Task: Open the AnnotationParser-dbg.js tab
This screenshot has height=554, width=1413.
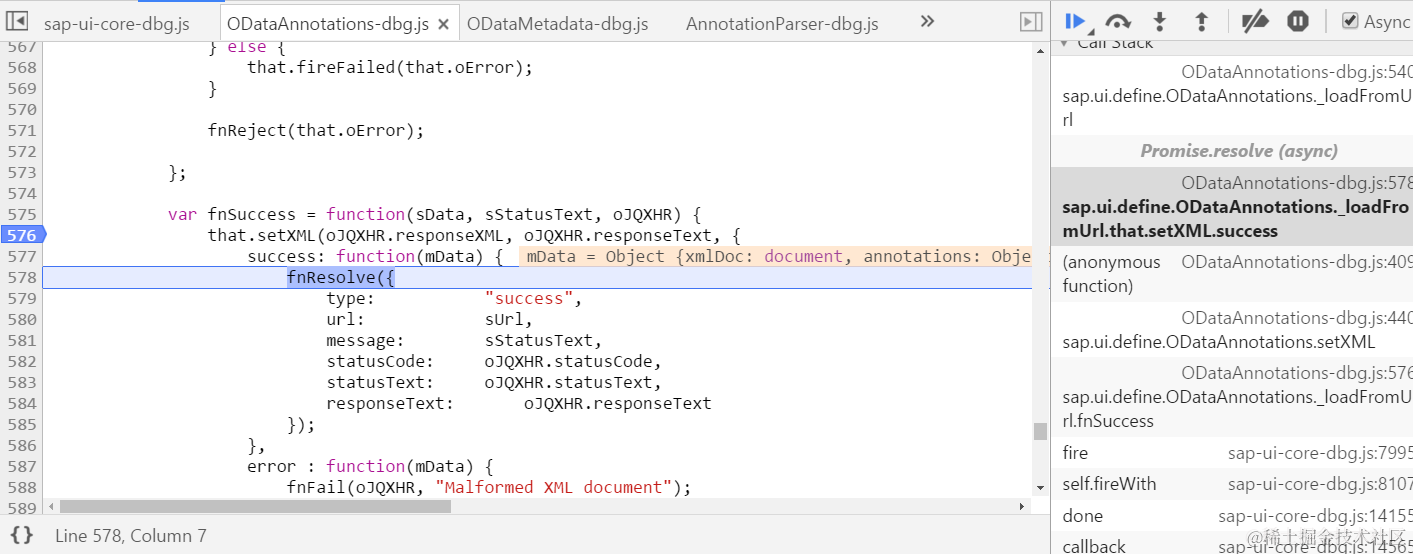Action: (782, 23)
